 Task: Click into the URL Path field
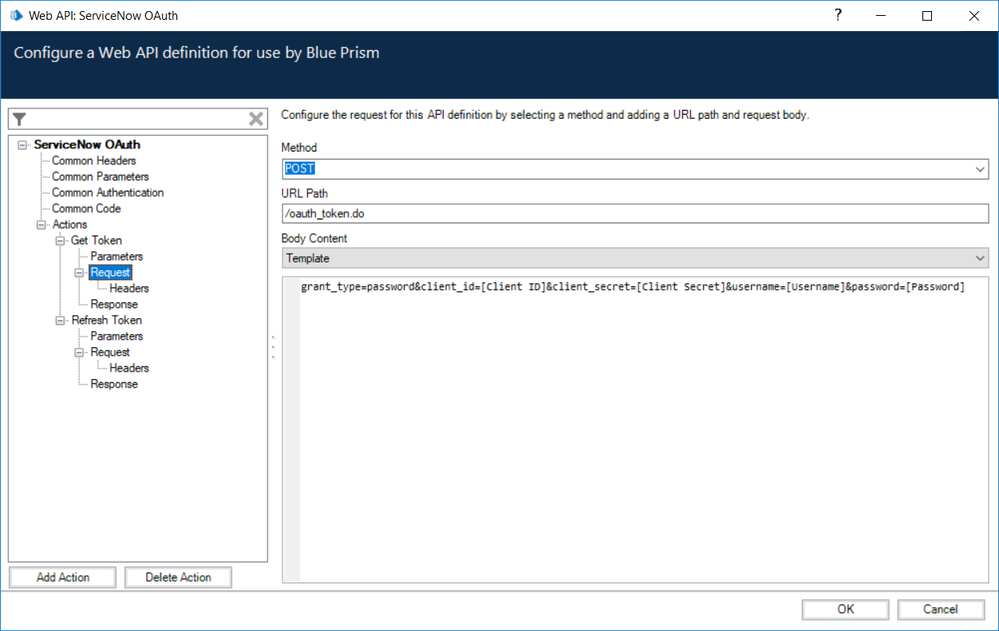[x=635, y=214]
